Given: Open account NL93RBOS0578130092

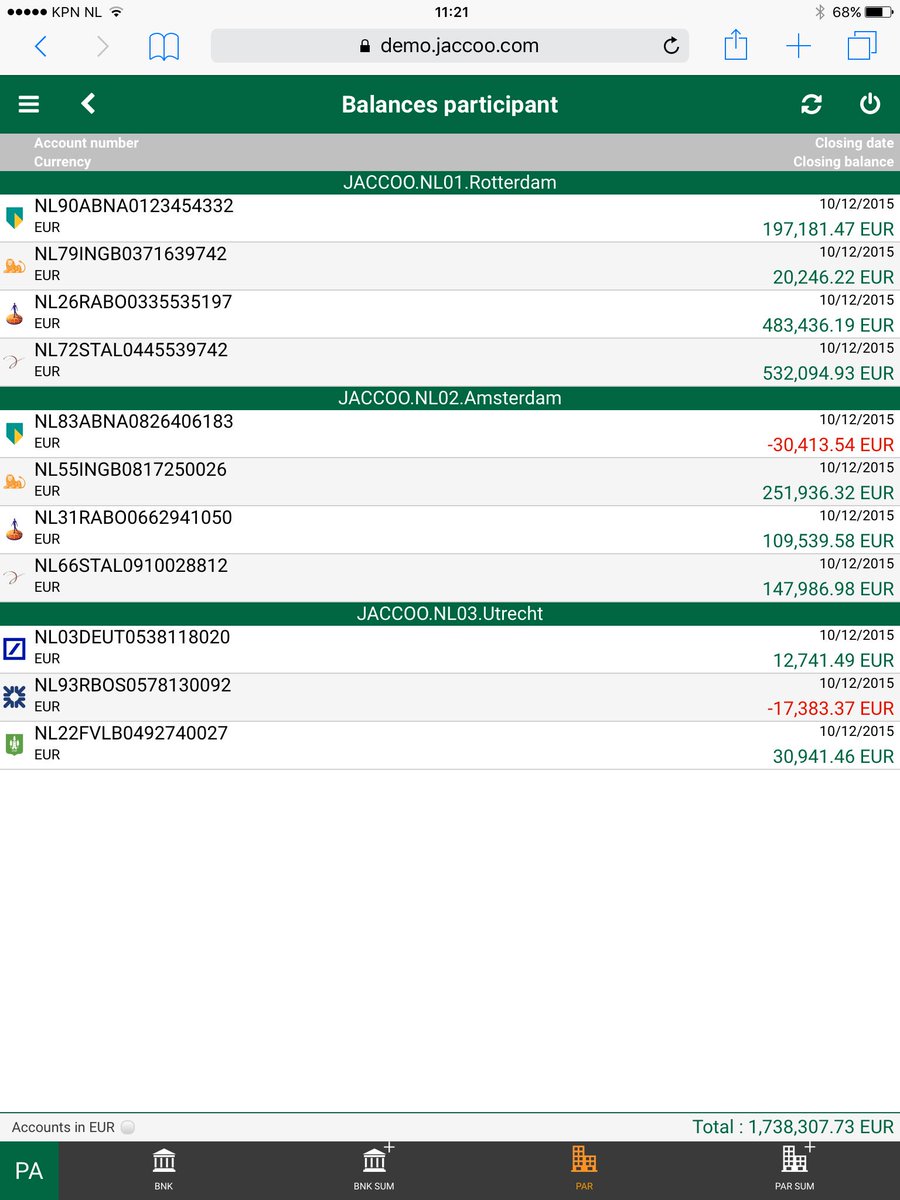Looking at the screenshot, I should pos(450,698).
